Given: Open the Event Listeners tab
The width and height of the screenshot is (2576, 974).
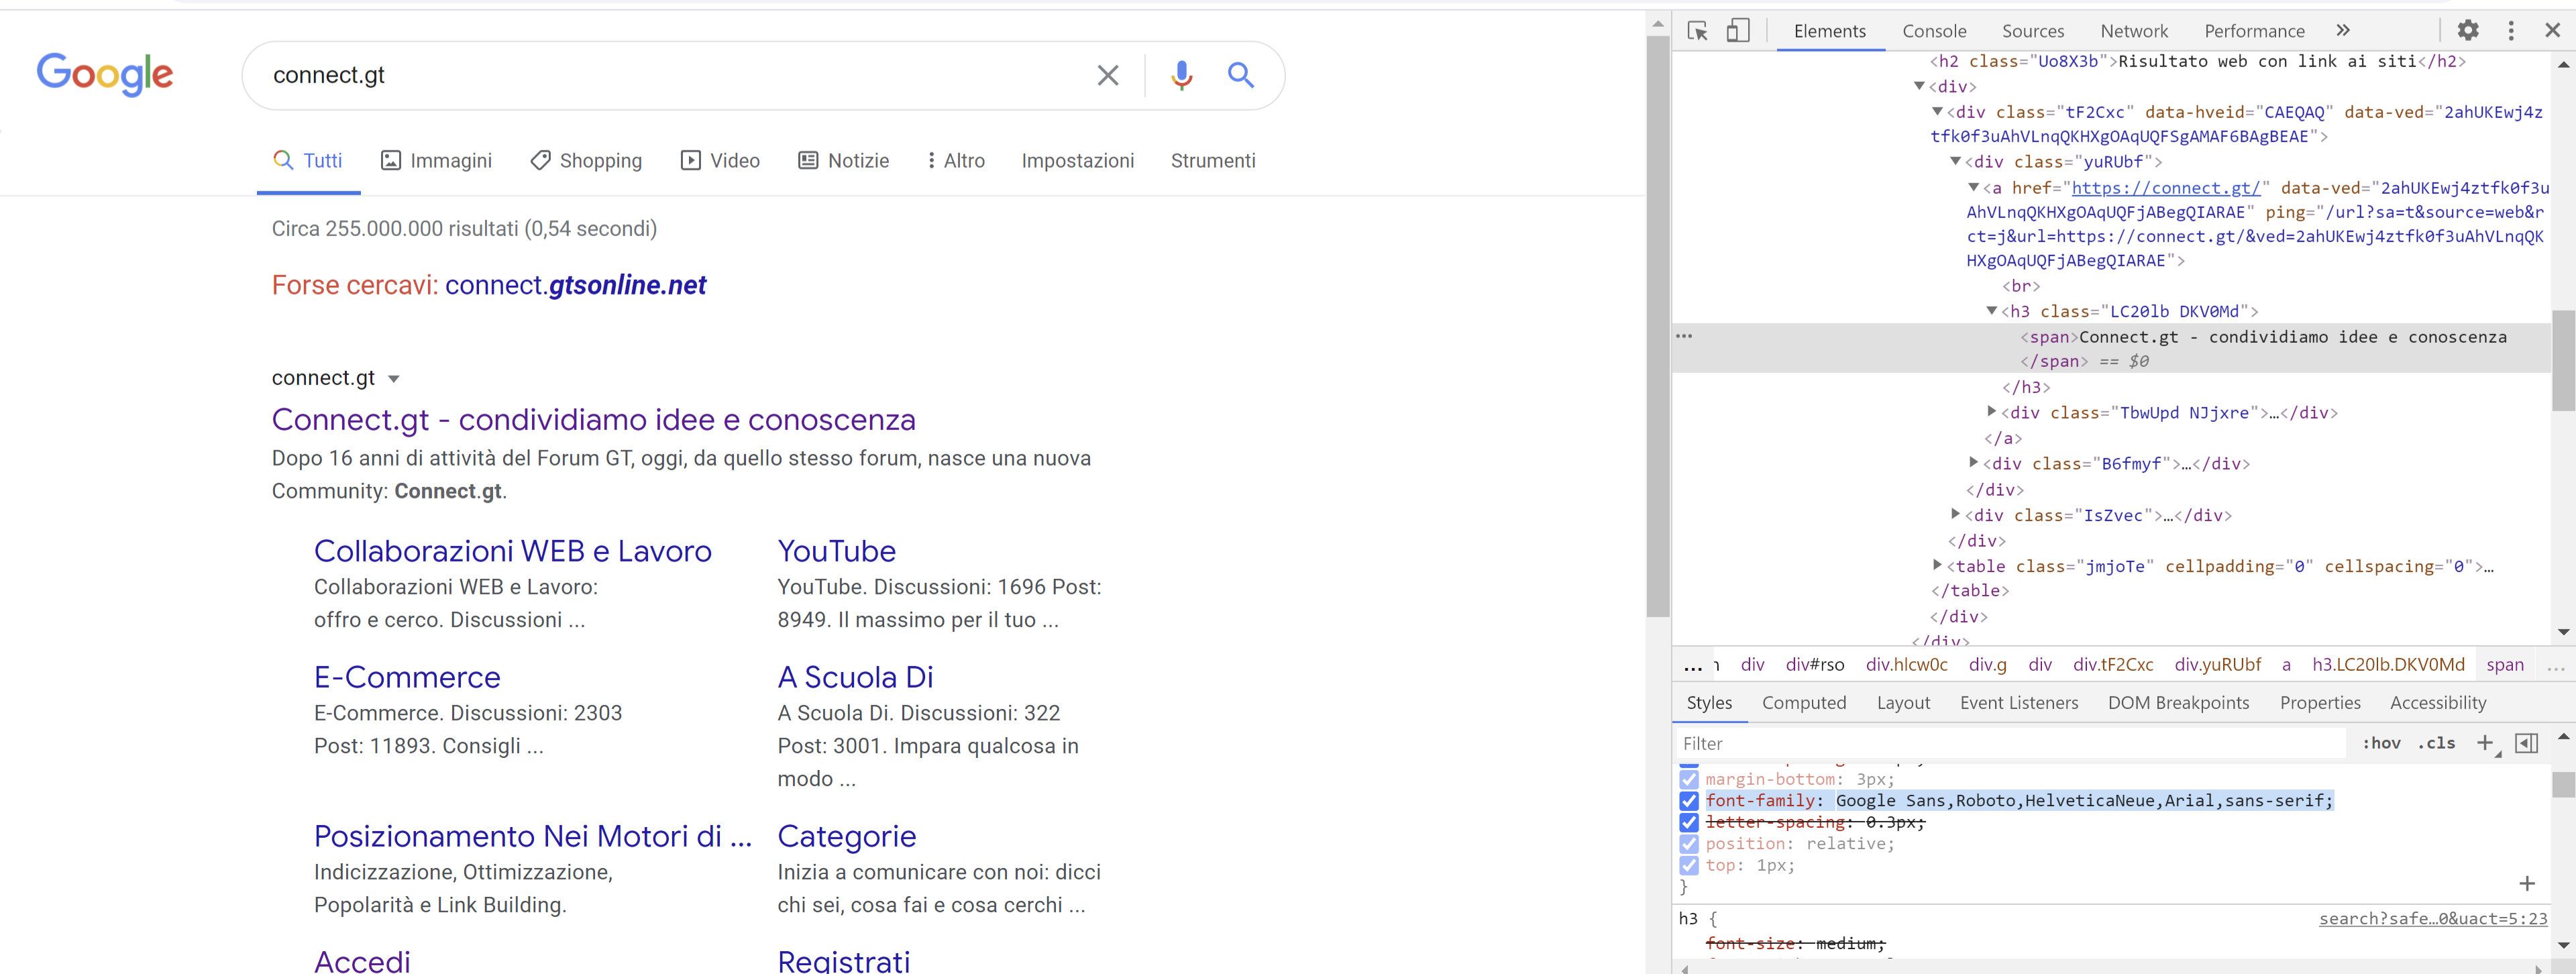Looking at the screenshot, I should [2019, 703].
